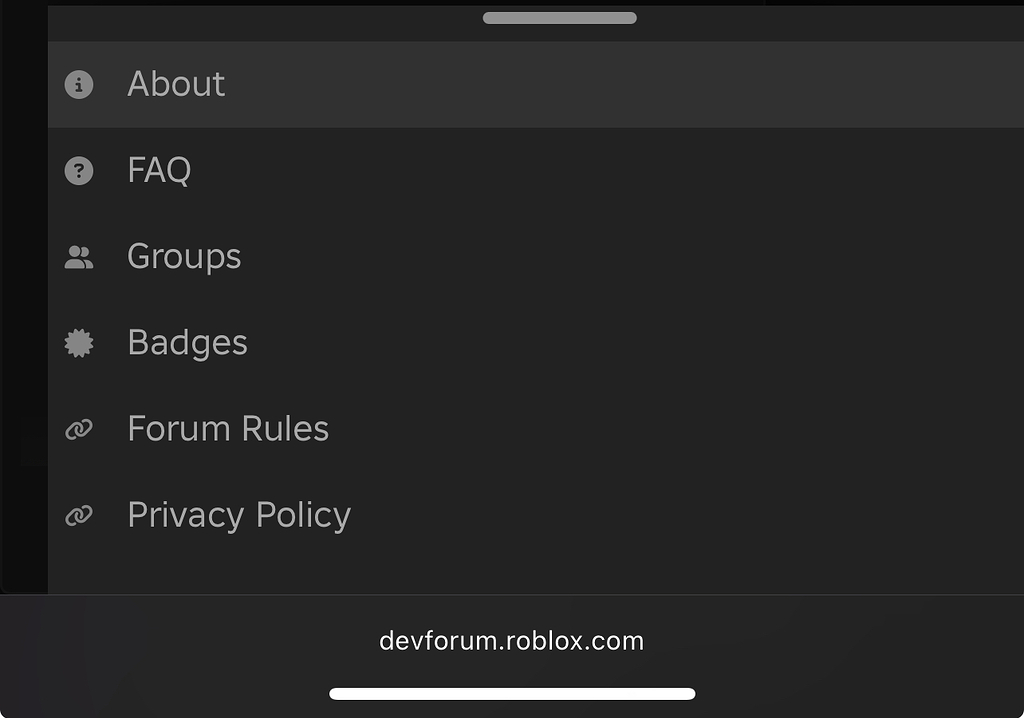Image resolution: width=1024 pixels, height=718 pixels.
Task: Select the link icon next to Forum Rules
Action: tap(79, 428)
